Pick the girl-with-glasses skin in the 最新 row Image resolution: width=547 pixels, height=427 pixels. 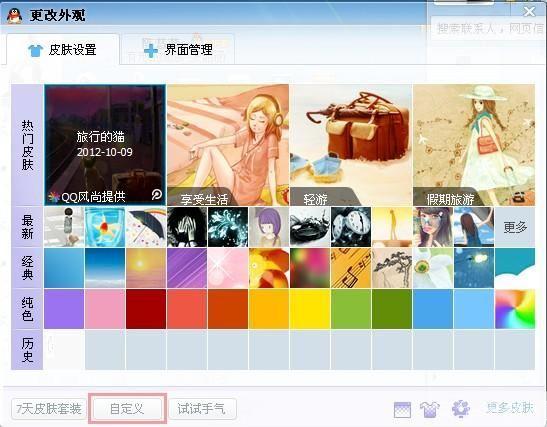433,227
